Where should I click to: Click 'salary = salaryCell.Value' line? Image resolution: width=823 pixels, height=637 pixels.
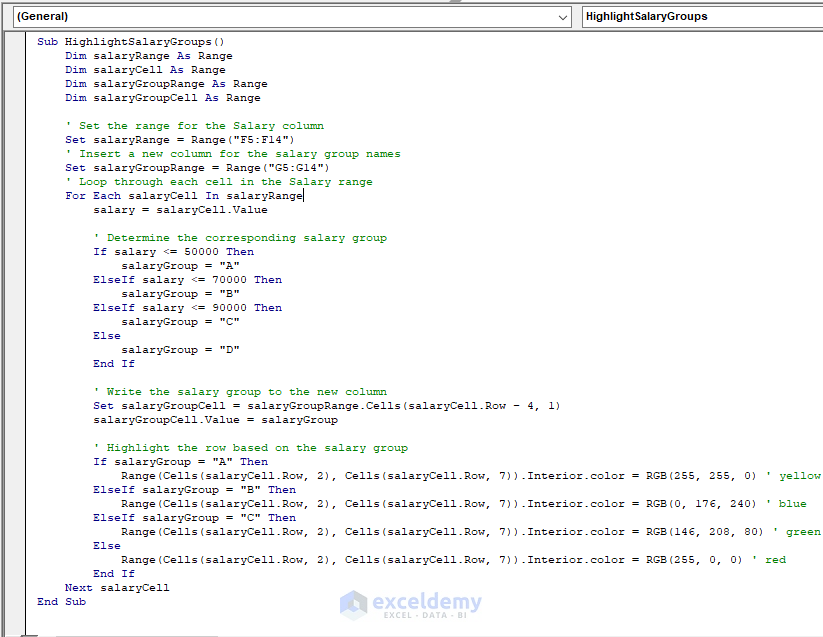click(x=181, y=210)
